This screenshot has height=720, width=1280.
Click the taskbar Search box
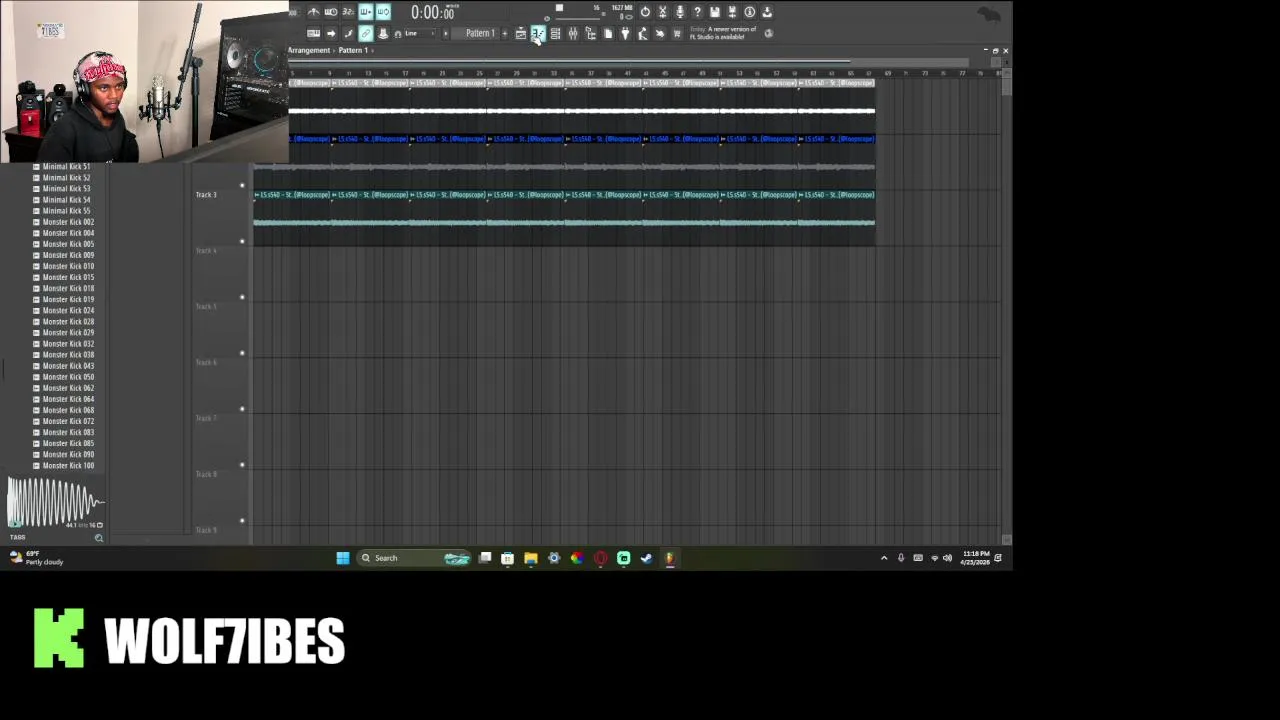415,558
